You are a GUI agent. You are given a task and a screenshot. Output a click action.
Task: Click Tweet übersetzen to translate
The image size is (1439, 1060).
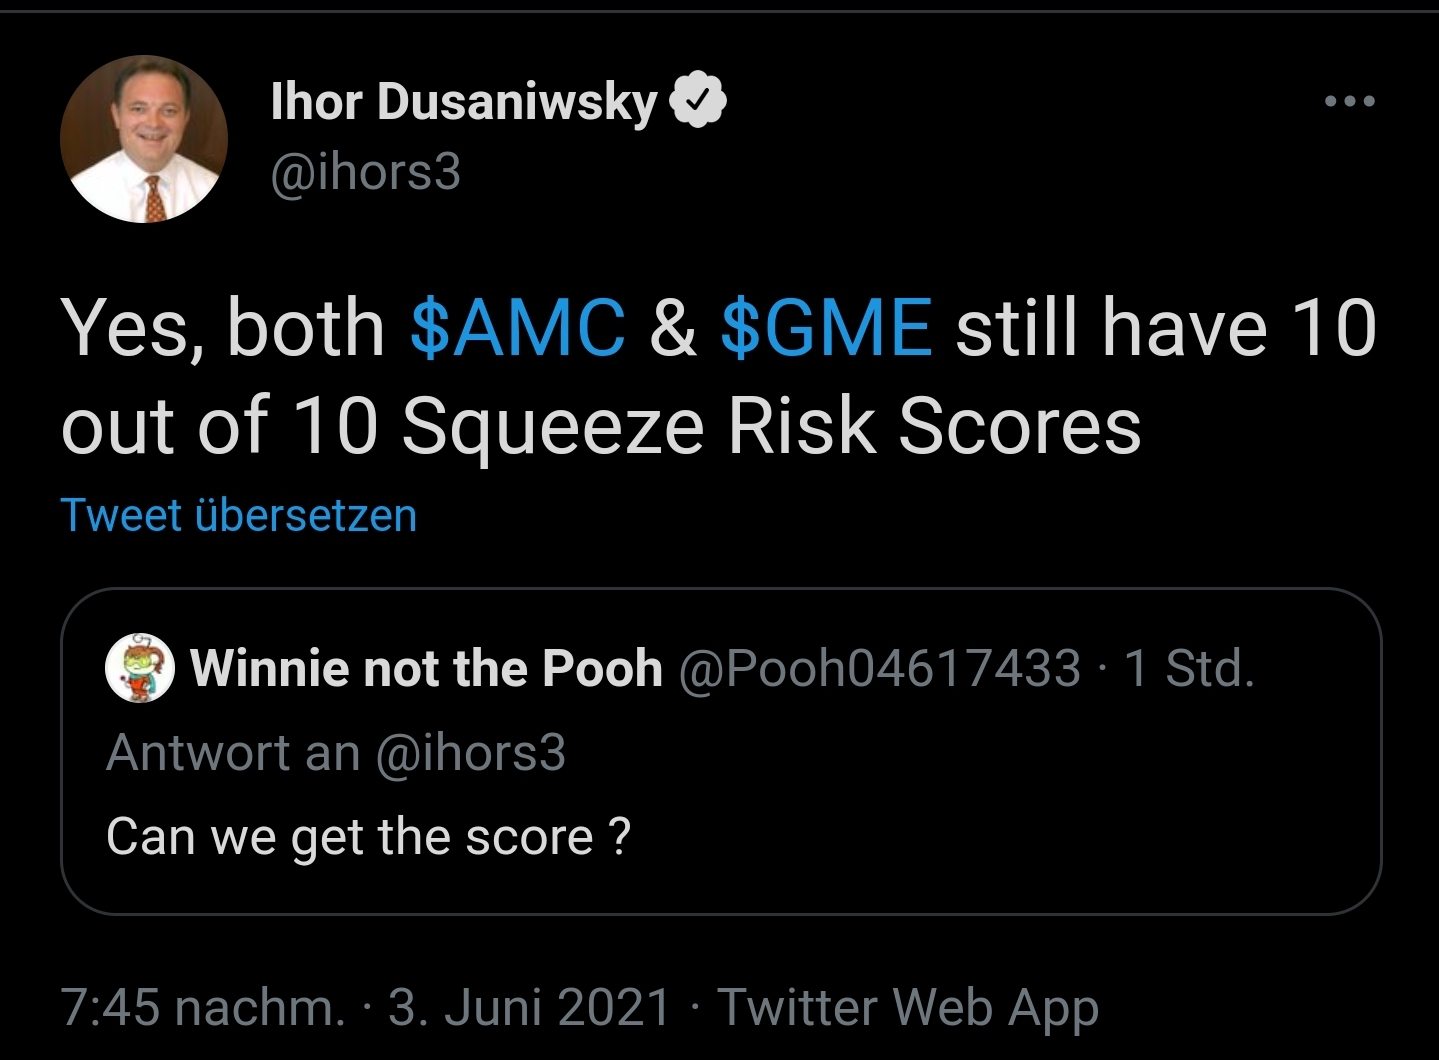click(x=239, y=516)
